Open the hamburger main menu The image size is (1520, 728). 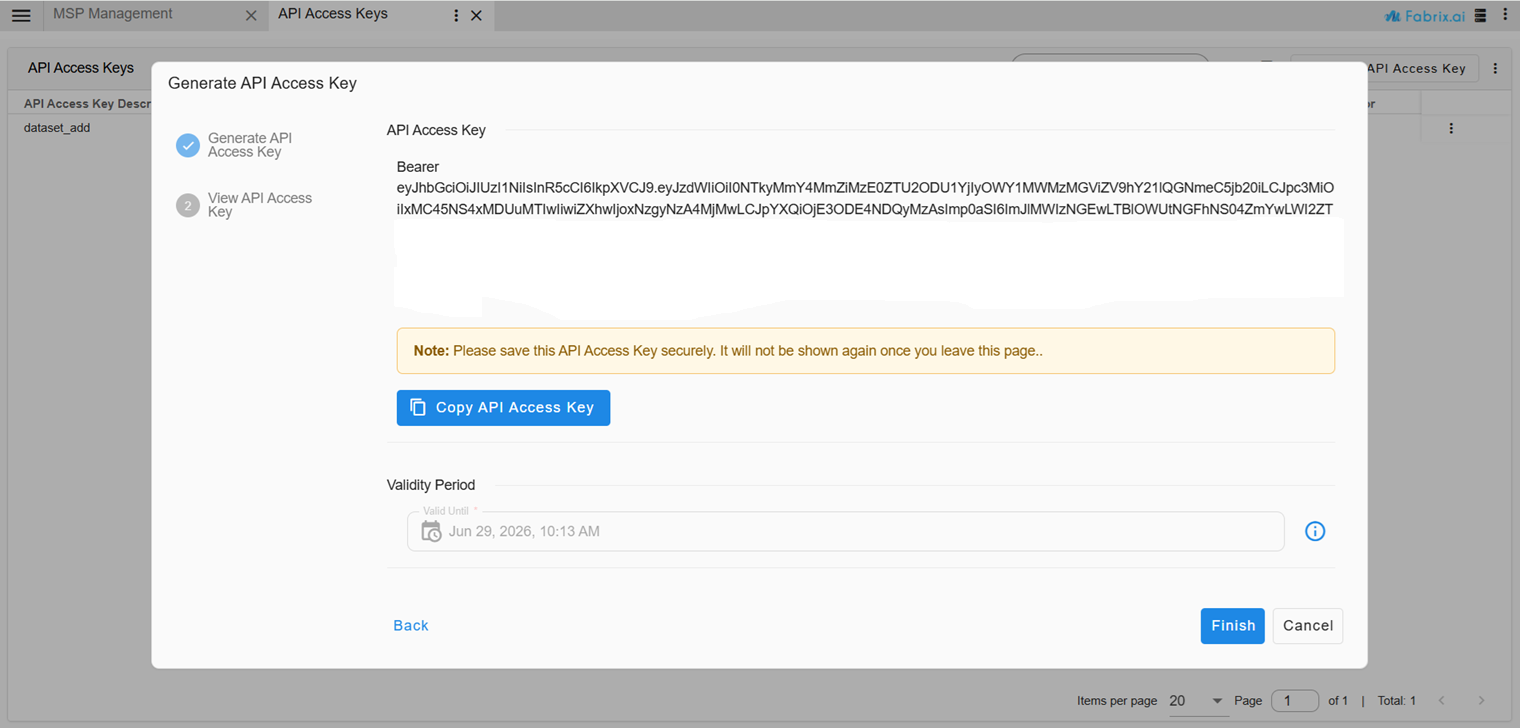21,15
